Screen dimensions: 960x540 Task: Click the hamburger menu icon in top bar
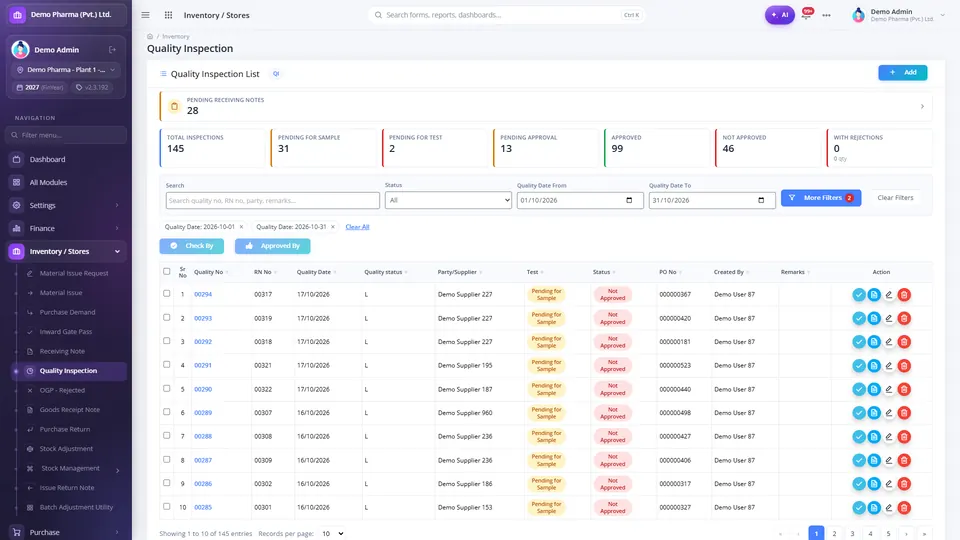pyautogui.click(x=145, y=15)
